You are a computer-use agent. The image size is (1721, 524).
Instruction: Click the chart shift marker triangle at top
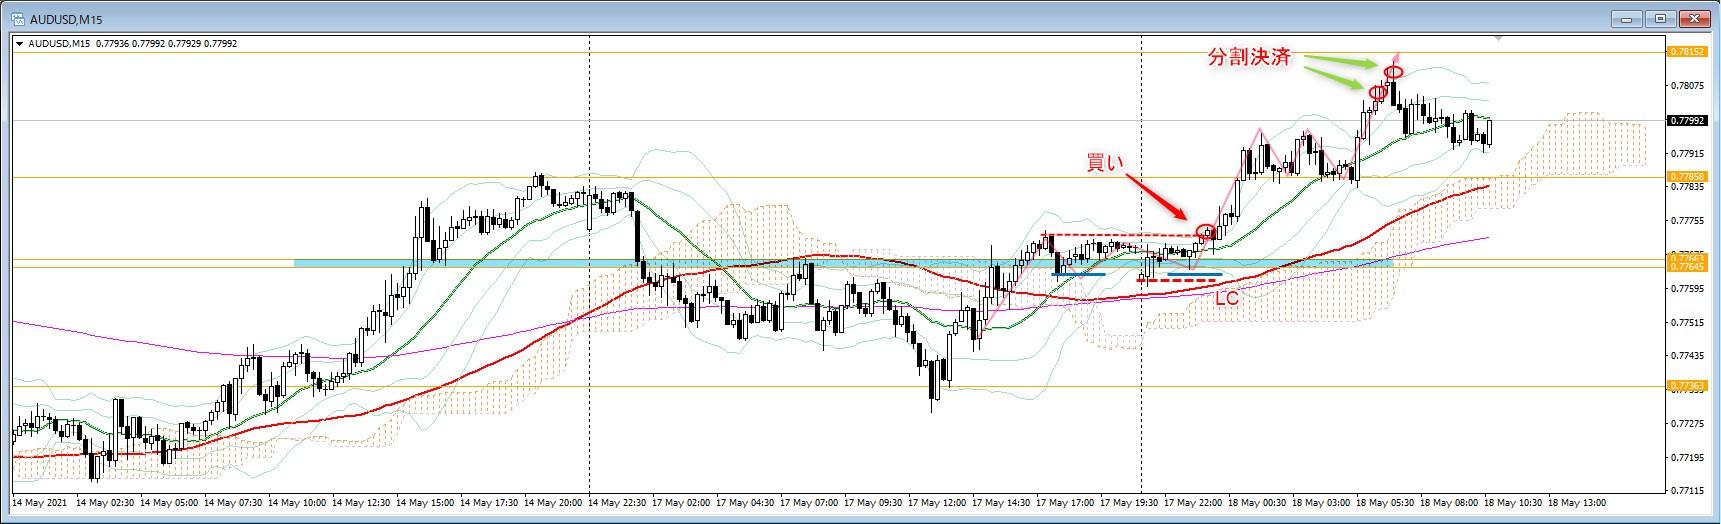coord(1497,38)
